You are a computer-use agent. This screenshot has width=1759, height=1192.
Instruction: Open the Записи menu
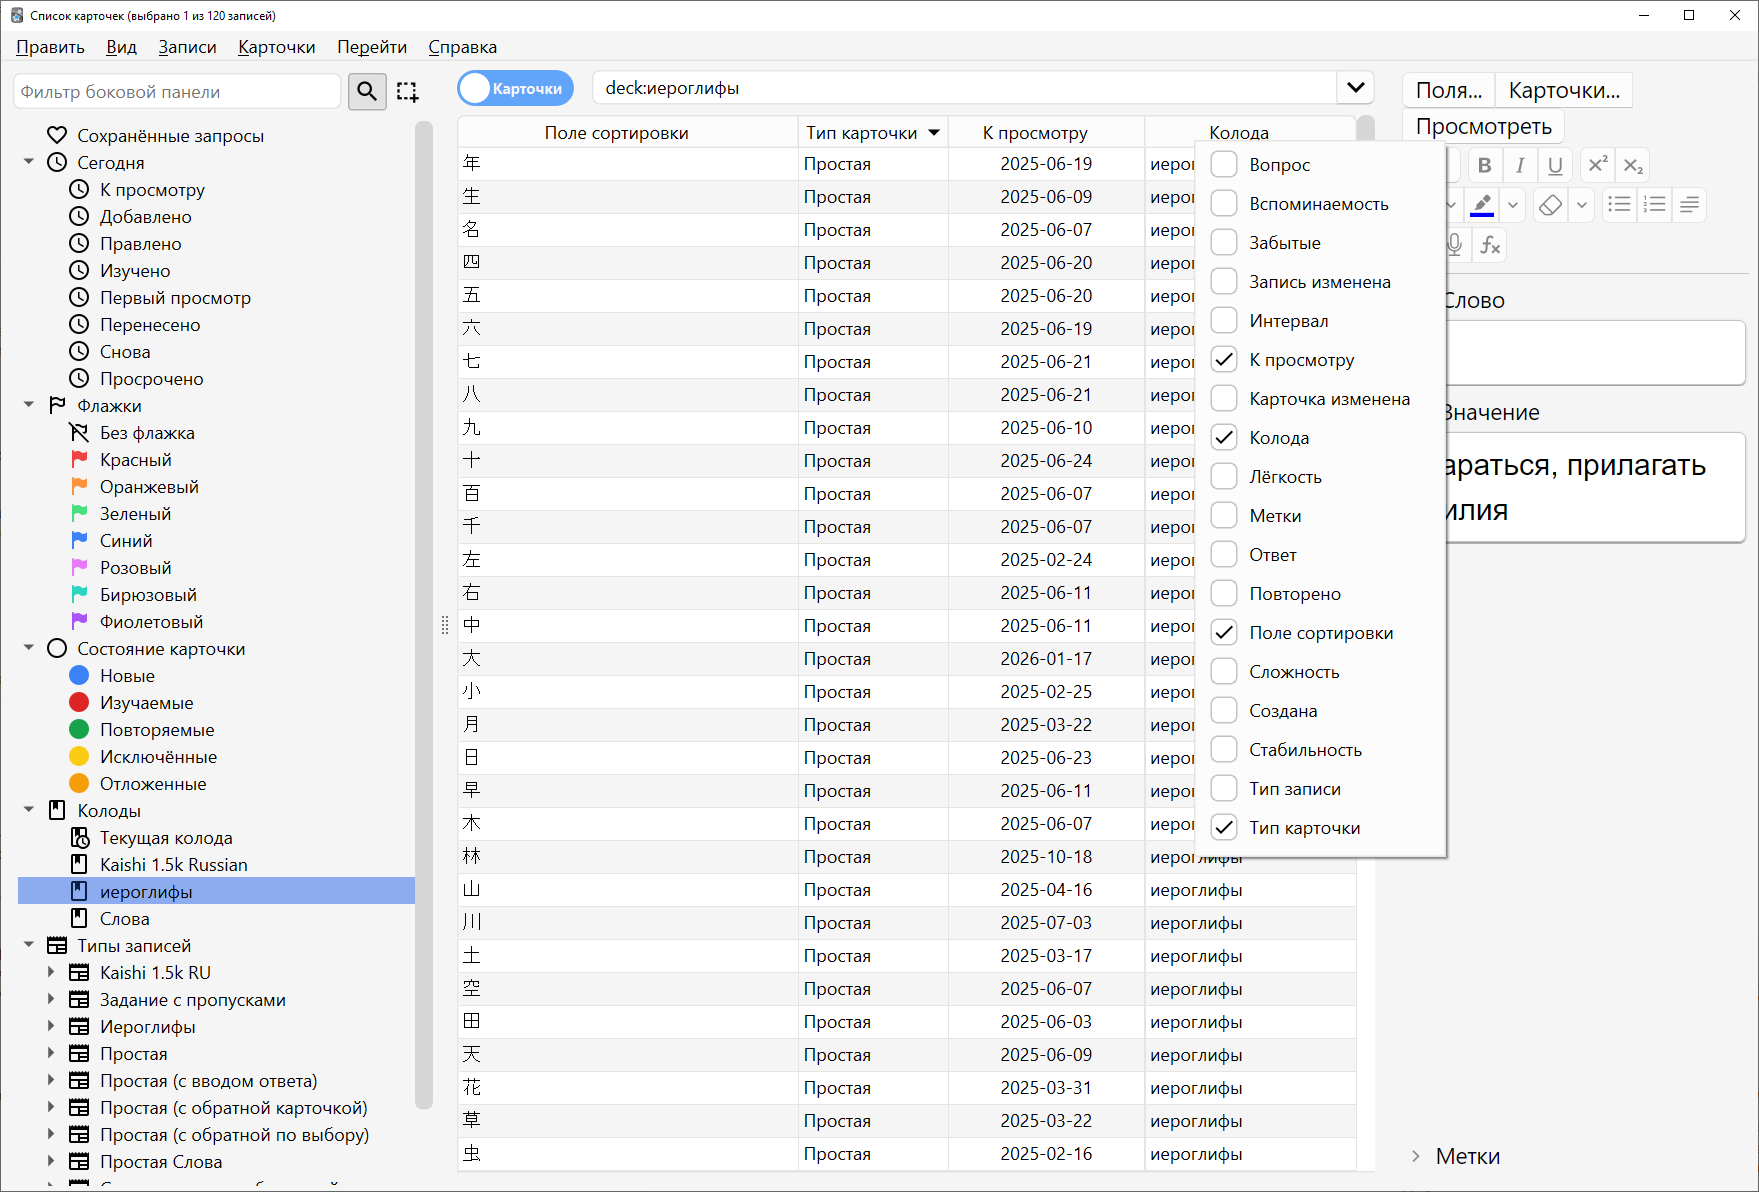point(187,47)
